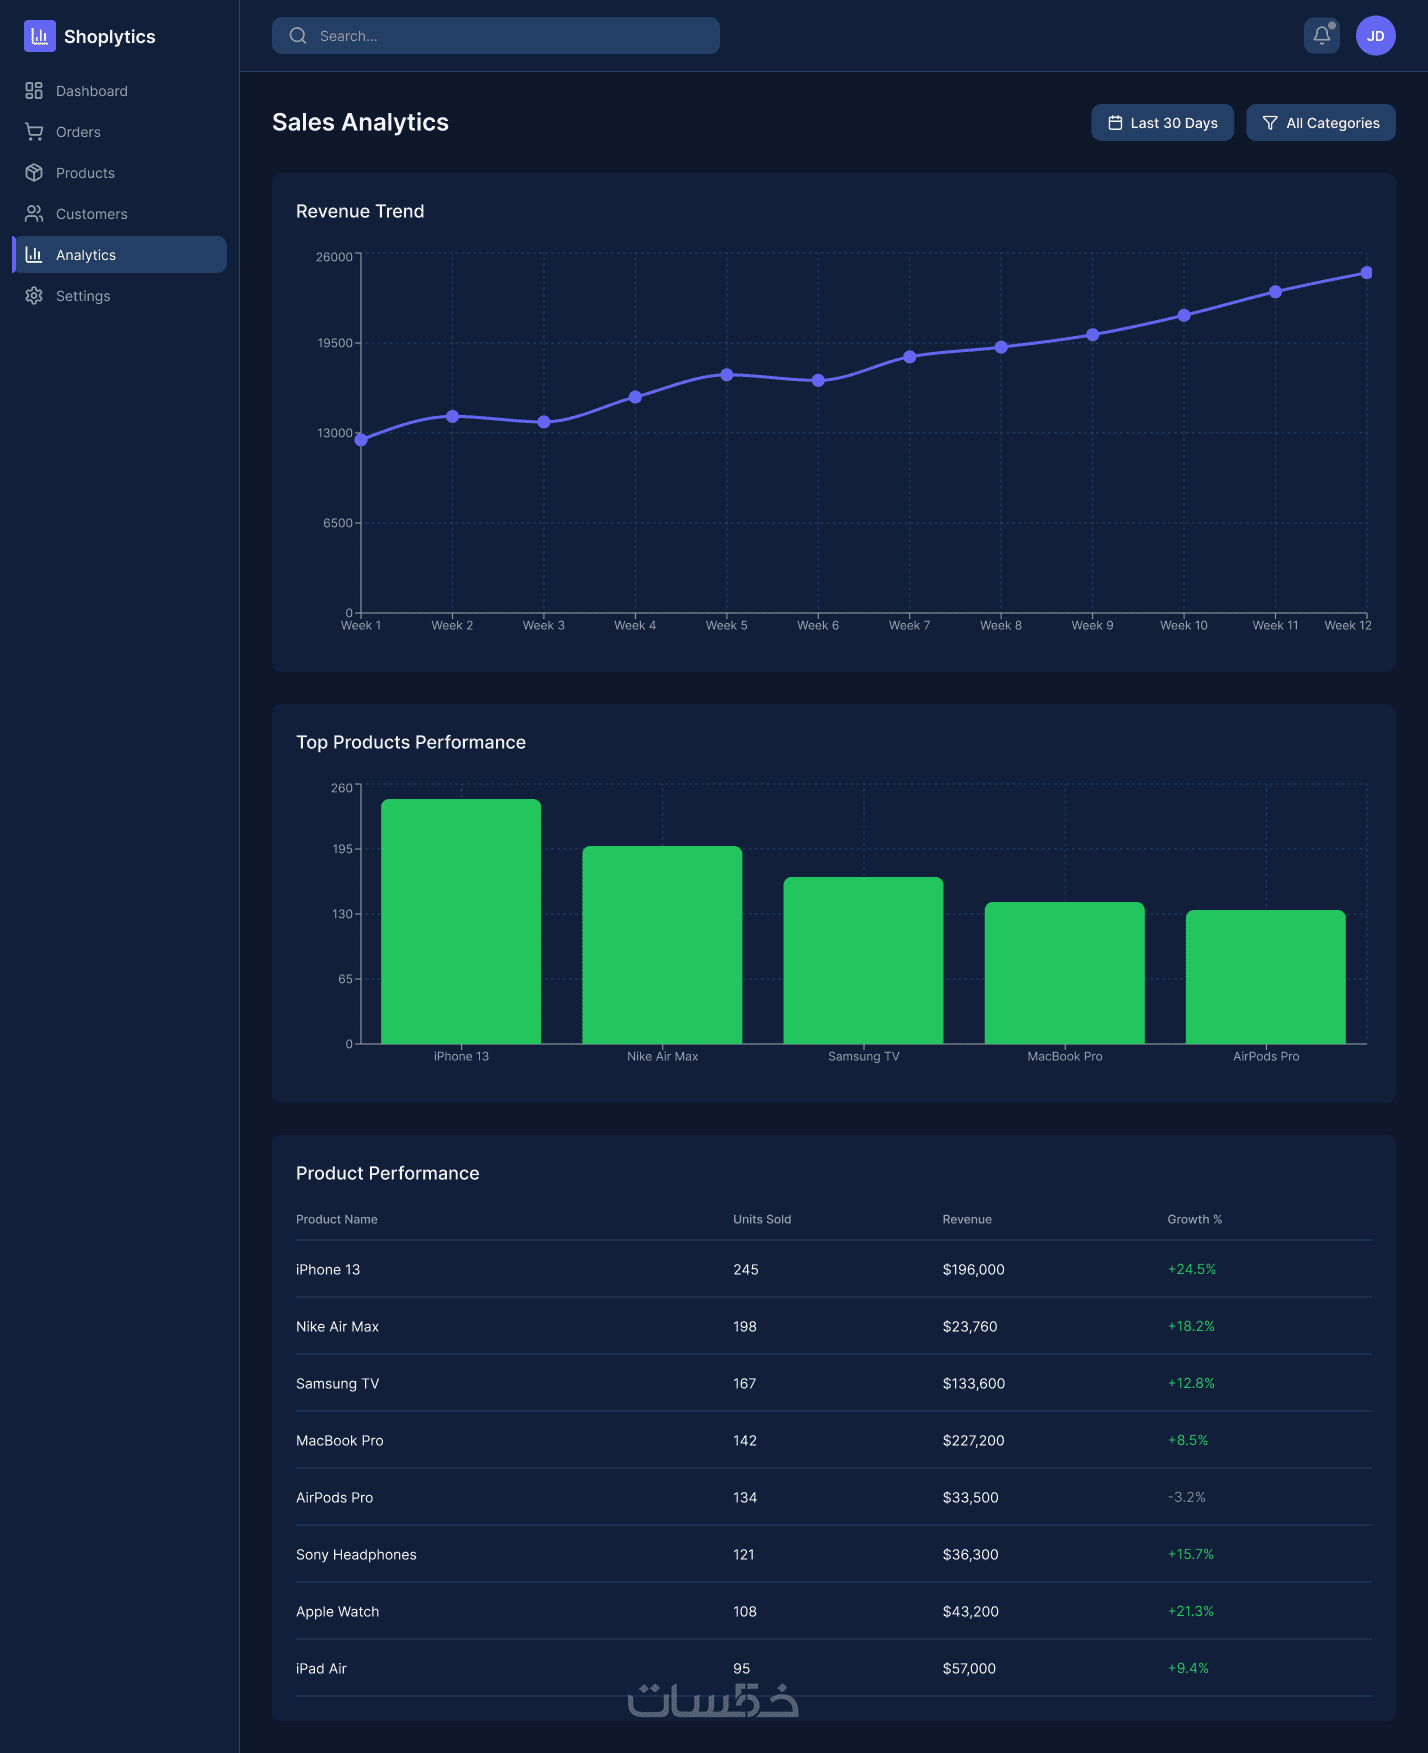
Task: Click the Growth % column header
Action: coord(1195,1219)
